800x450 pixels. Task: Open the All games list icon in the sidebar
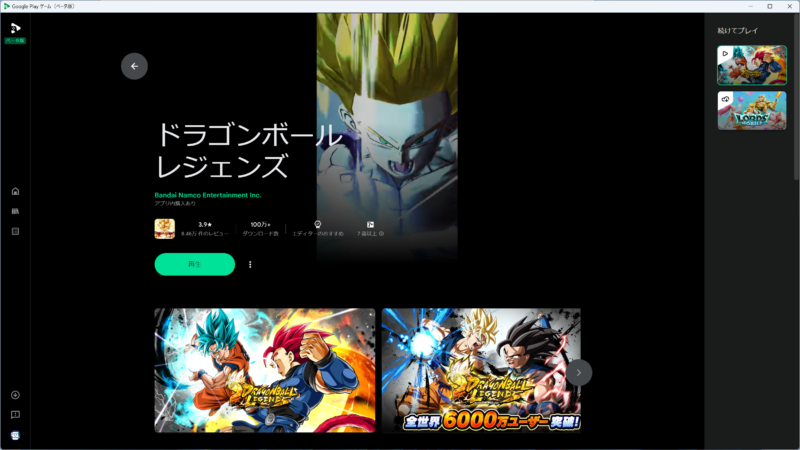click(x=15, y=232)
